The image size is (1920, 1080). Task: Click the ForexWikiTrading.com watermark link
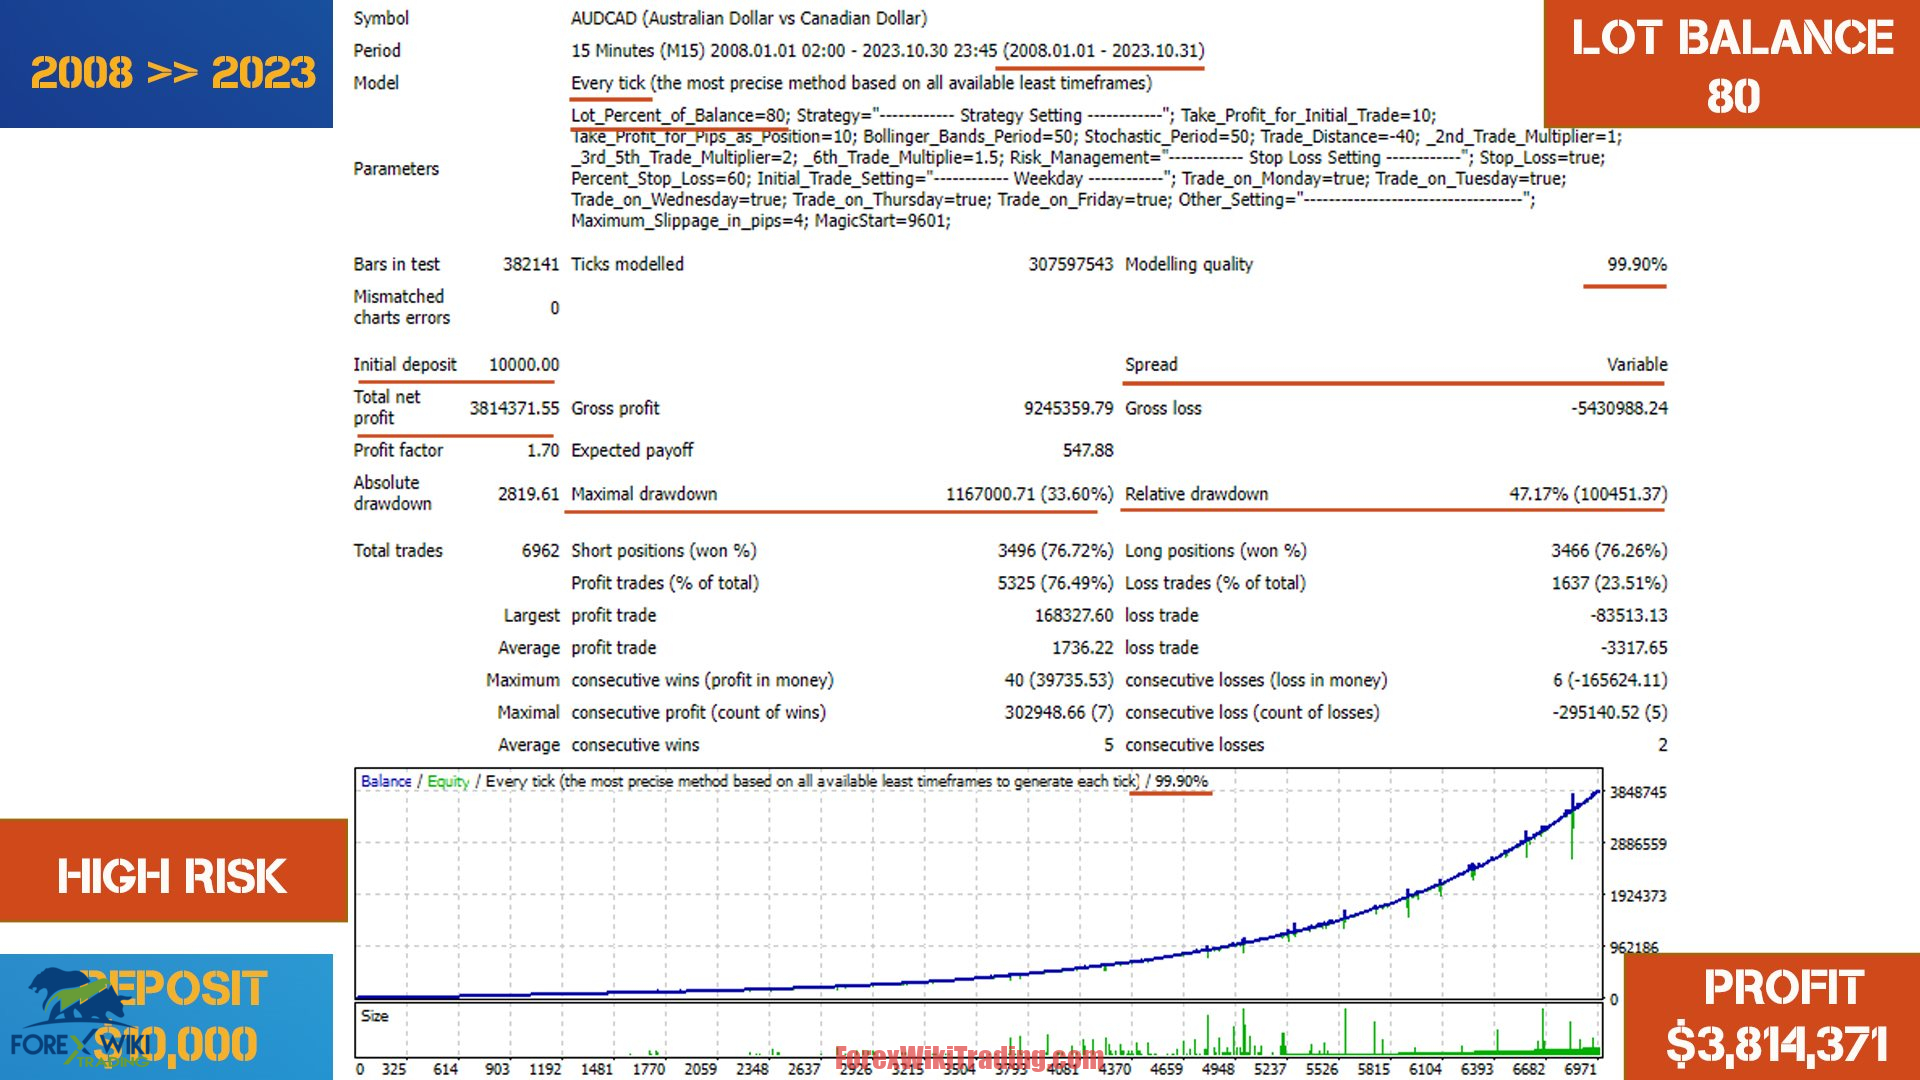point(968,1057)
